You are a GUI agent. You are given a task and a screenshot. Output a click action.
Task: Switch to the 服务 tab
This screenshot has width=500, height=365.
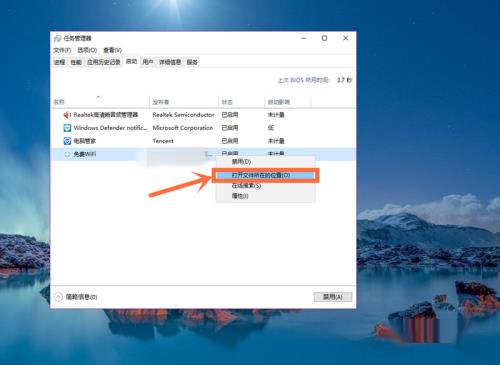click(192, 62)
